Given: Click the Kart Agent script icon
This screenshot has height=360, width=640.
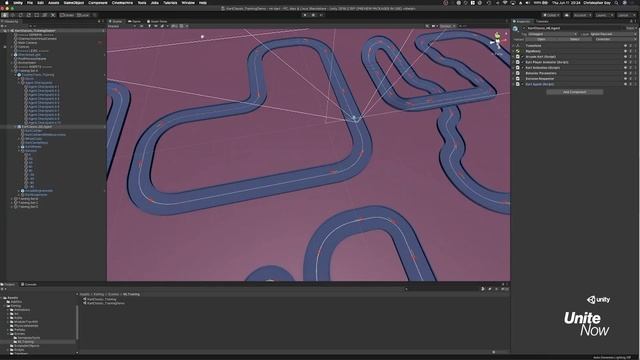Looking at the screenshot, I should point(518,84).
